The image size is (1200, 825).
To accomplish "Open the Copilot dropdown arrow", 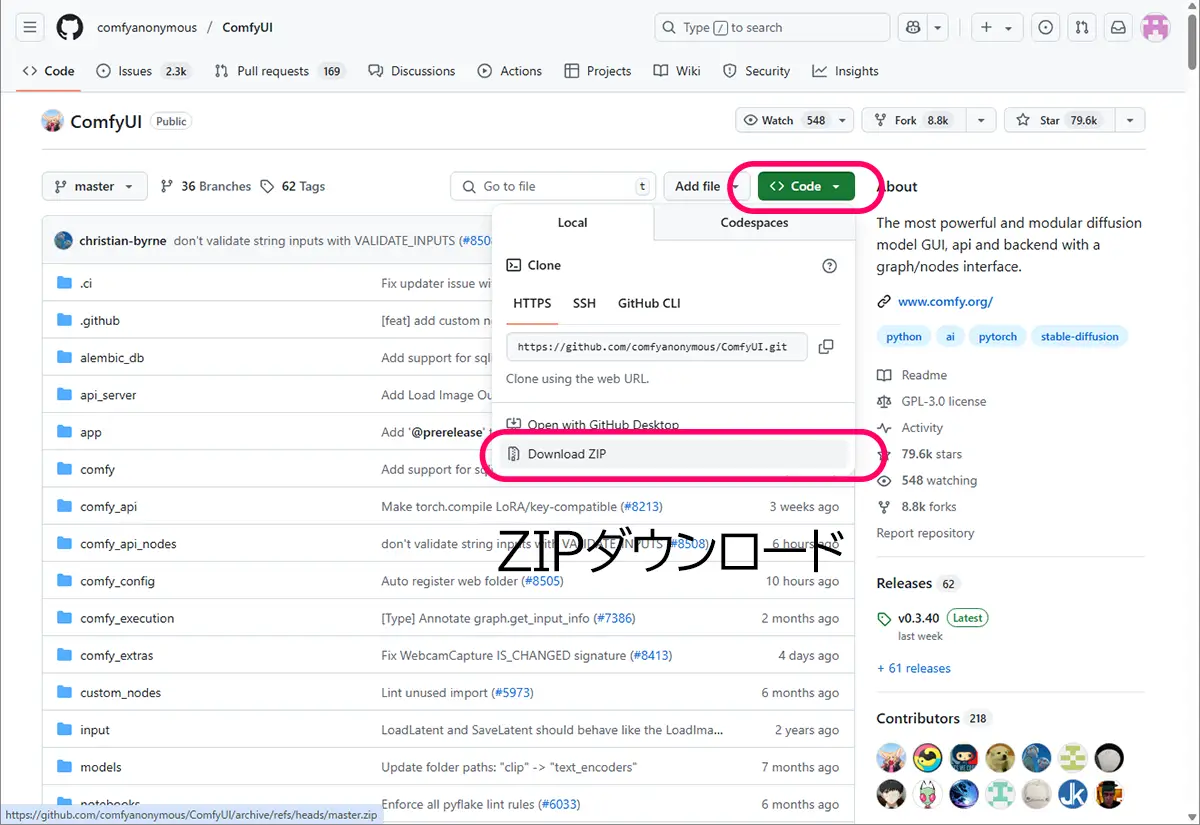I will [x=938, y=27].
